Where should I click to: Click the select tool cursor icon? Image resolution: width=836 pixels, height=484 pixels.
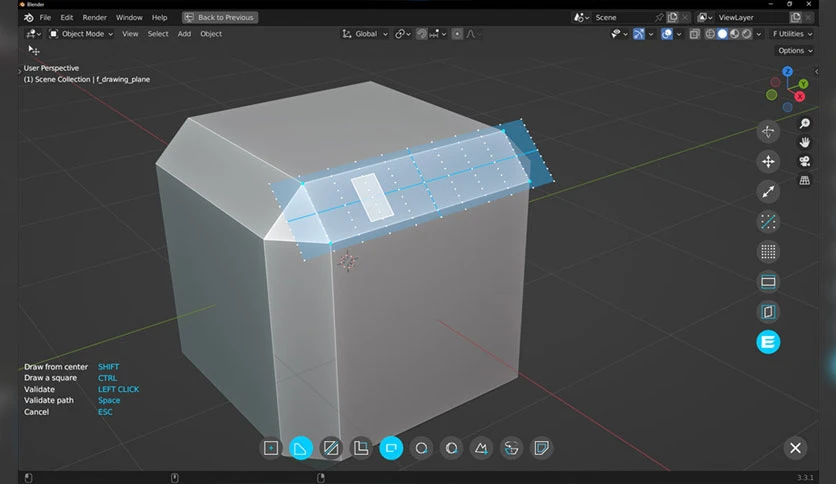tap(34, 50)
